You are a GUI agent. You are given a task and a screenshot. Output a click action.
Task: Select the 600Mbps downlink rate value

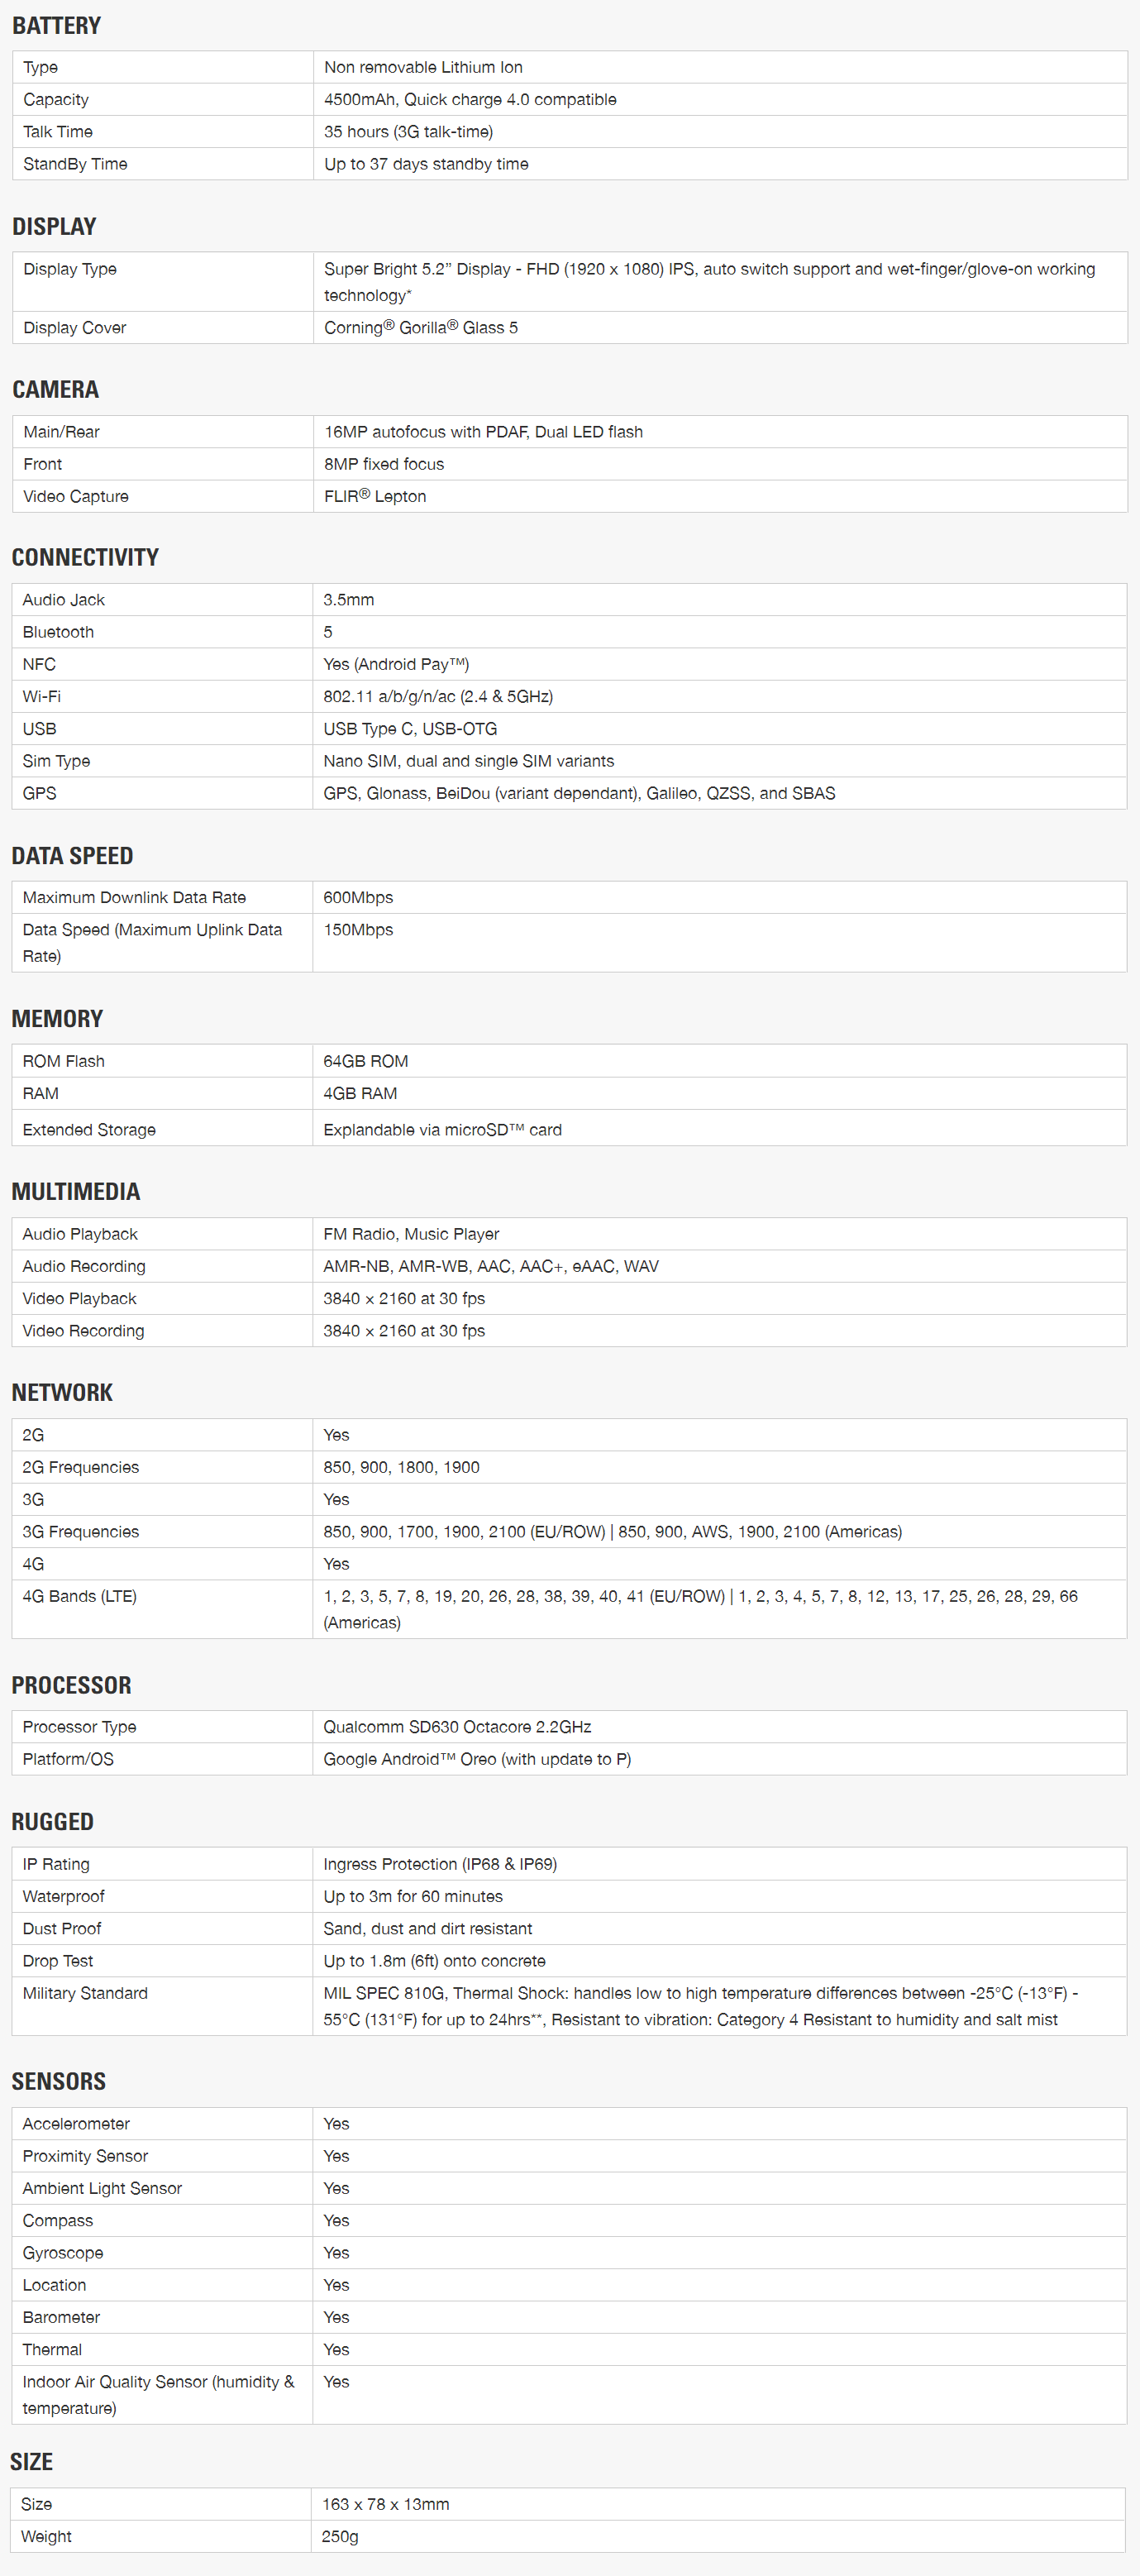point(358,897)
